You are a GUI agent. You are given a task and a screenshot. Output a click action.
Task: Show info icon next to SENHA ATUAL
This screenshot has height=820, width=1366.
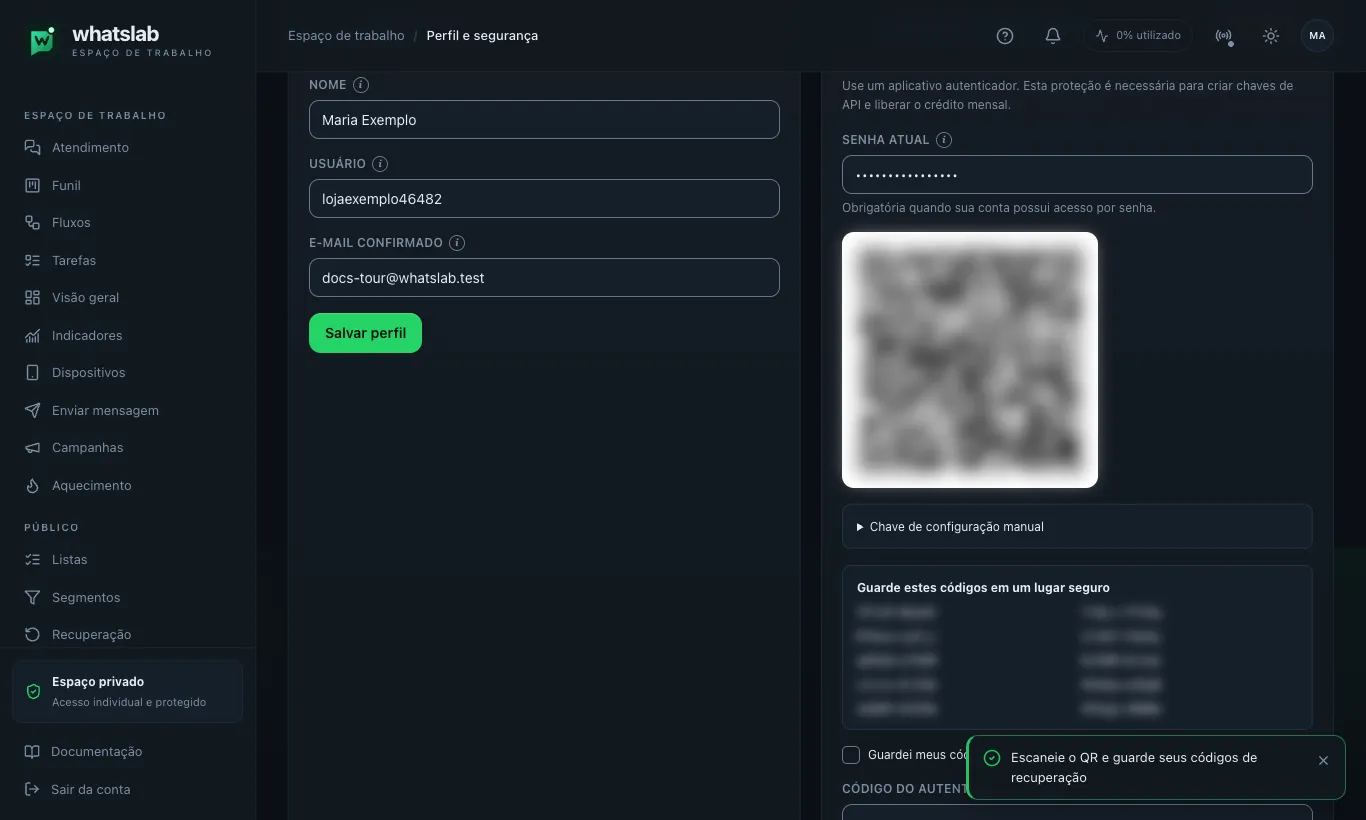[944, 140]
